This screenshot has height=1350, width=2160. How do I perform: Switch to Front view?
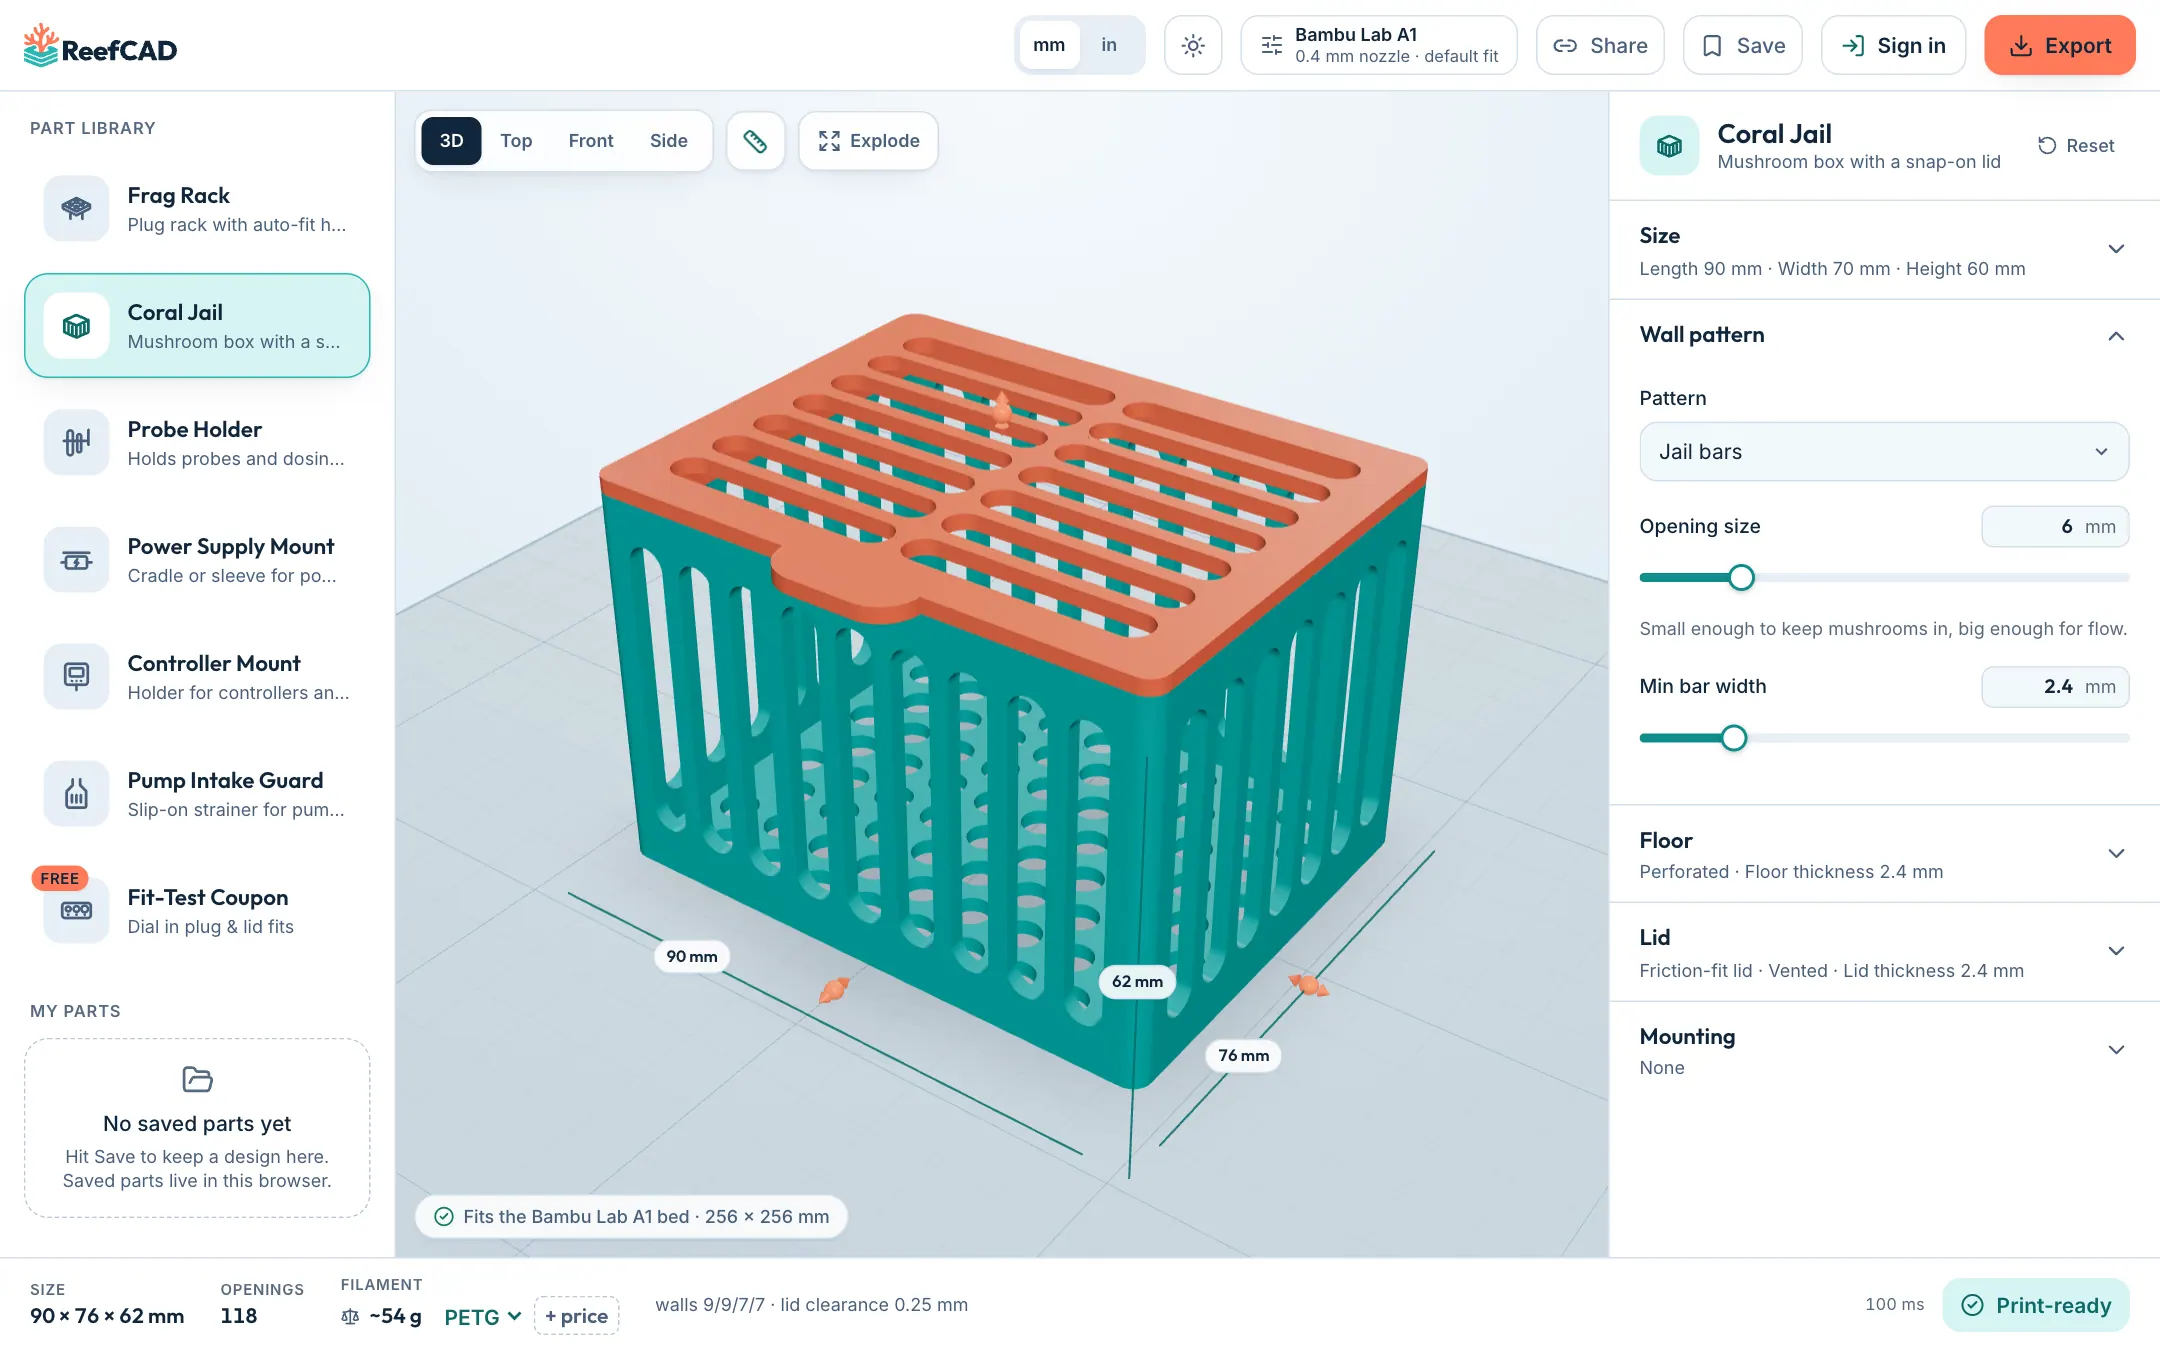click(x=591, y=141)
